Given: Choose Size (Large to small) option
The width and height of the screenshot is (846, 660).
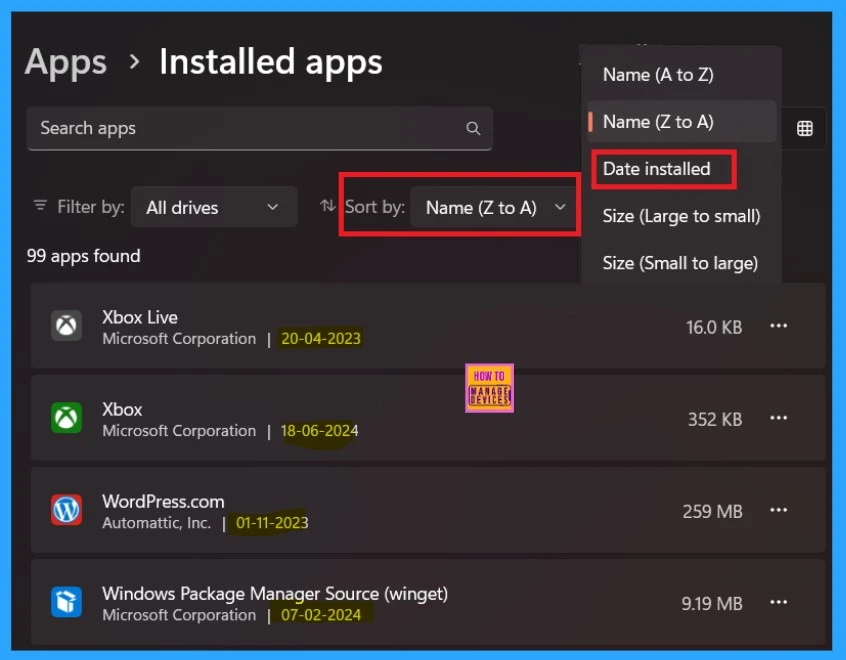Looking at the screenshot, I should click(x=681, y=216).
